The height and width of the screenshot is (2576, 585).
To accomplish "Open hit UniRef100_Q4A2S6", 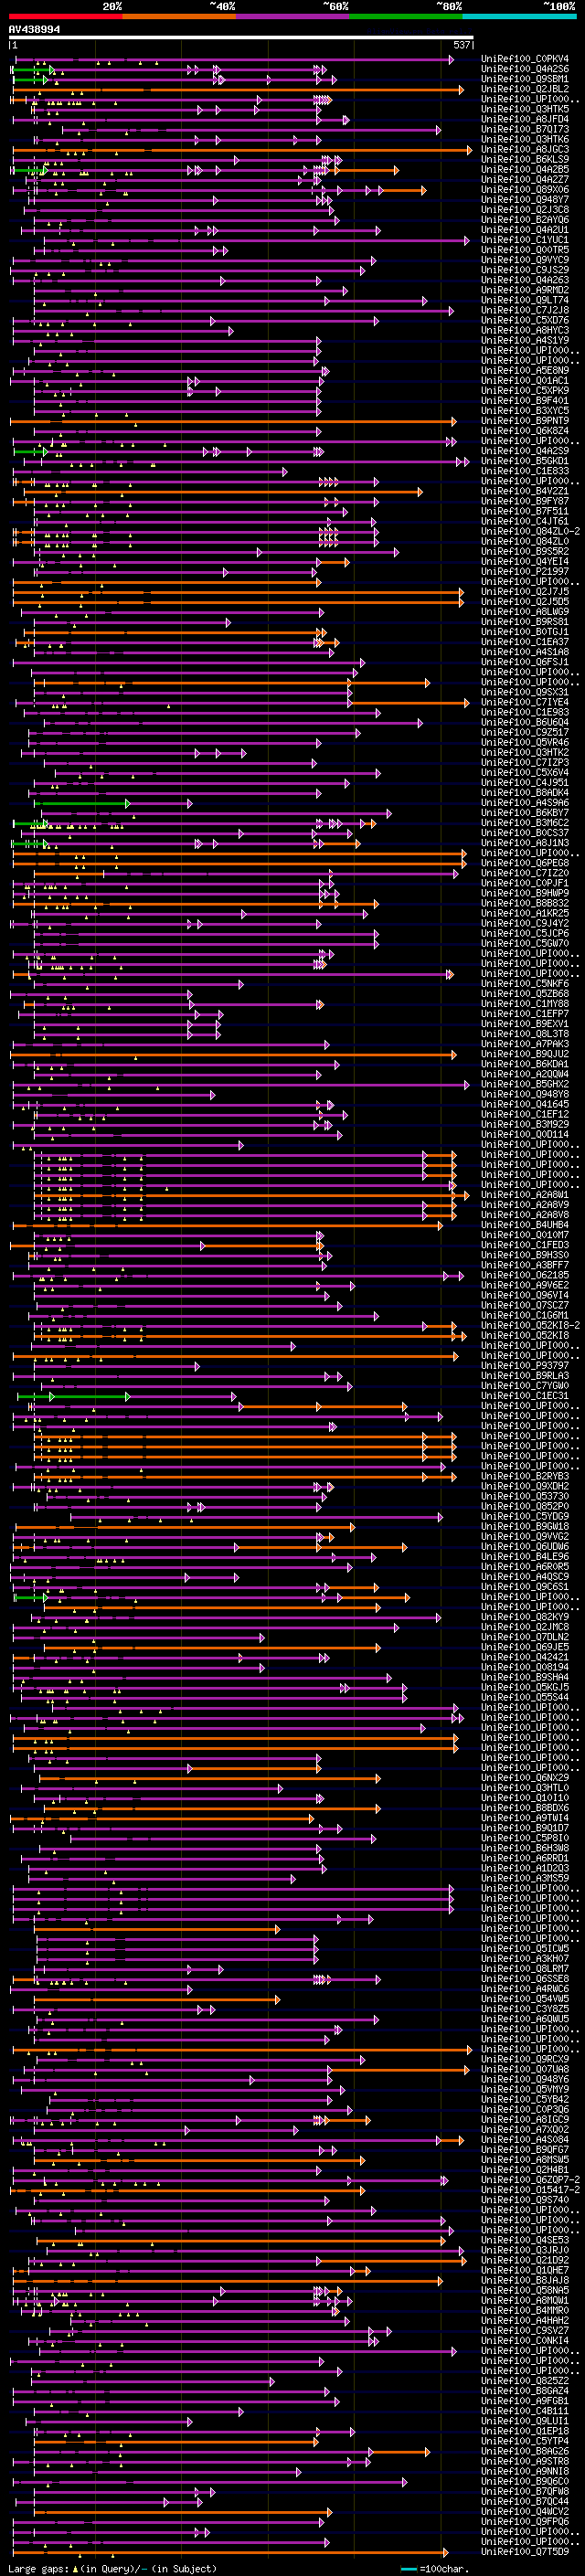I will click(x=525, y=69).
